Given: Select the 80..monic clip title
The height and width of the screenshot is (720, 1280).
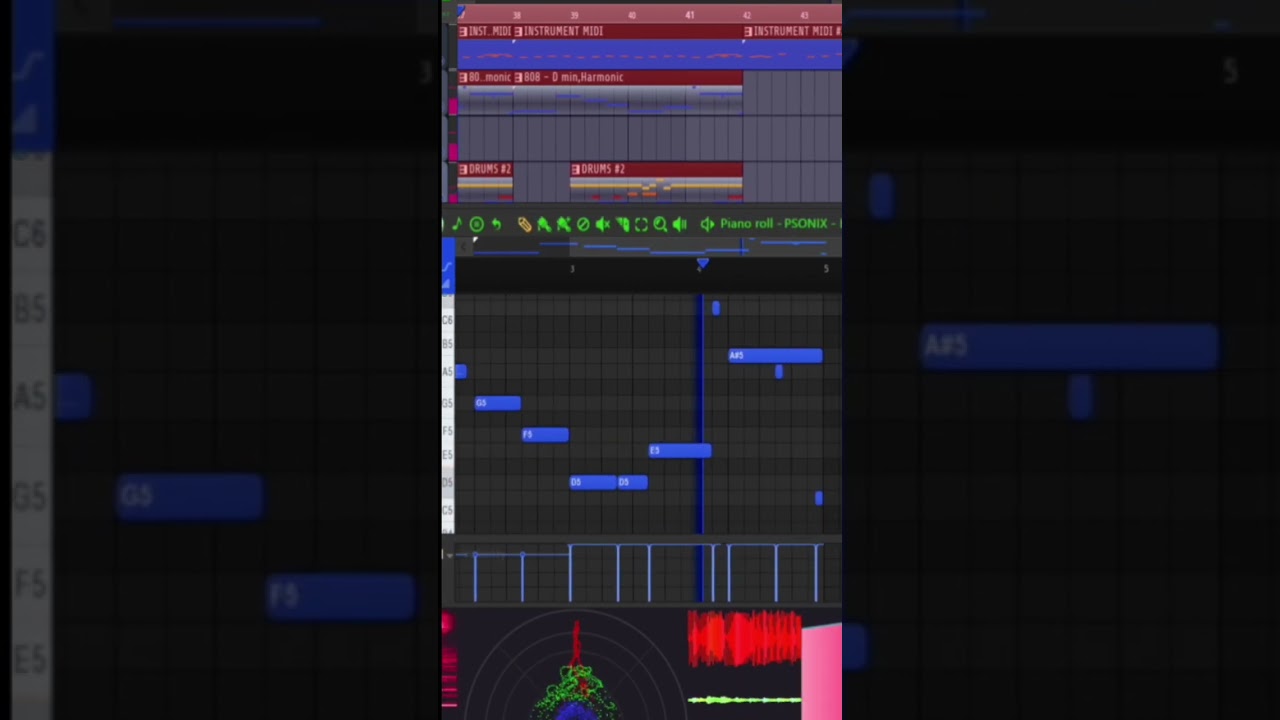Looking at the screenshot, I should tap(490, 77).
